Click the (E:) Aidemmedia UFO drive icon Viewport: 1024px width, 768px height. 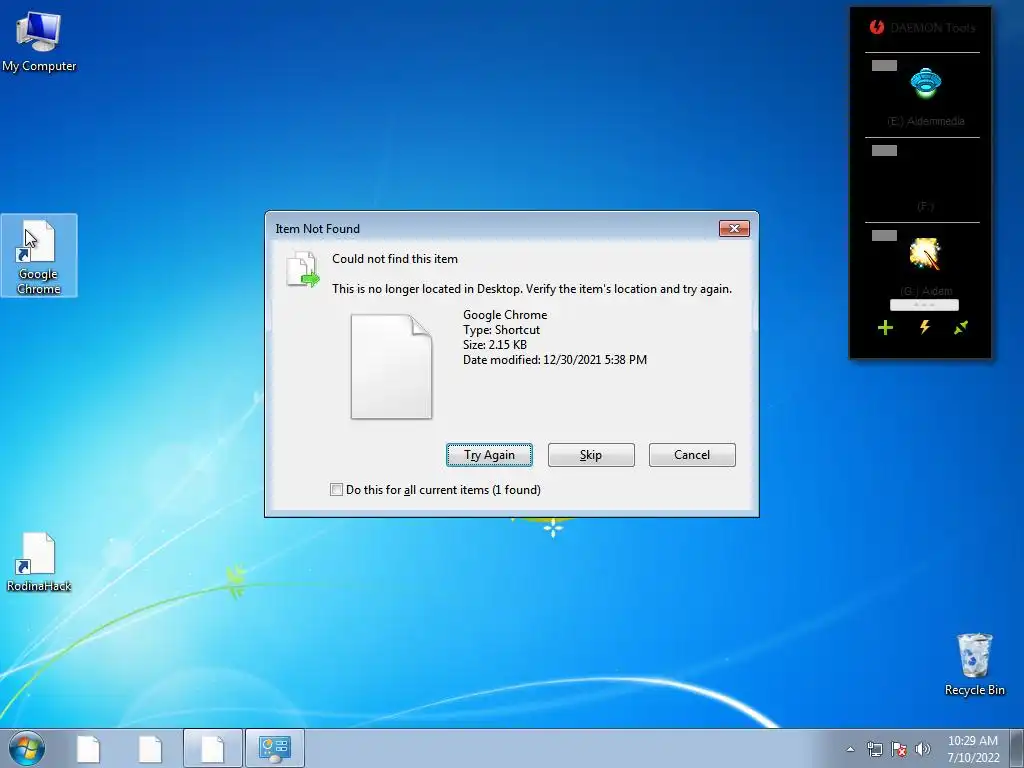coord(925,83)
